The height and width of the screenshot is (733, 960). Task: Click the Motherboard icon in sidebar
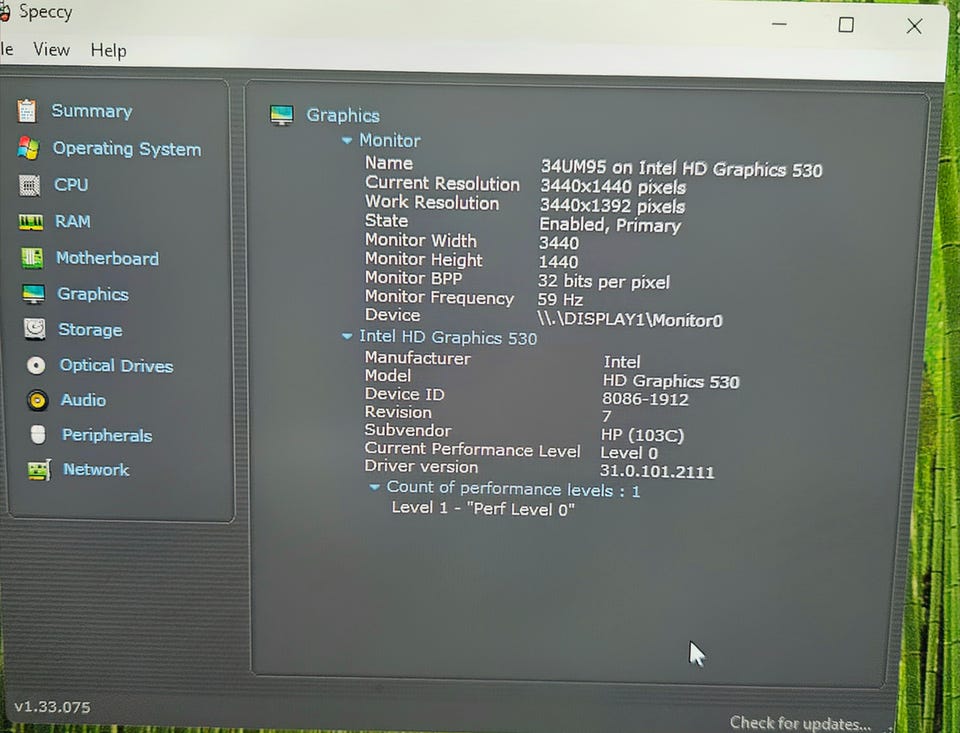pyautogui.click(x=32, y=258)
